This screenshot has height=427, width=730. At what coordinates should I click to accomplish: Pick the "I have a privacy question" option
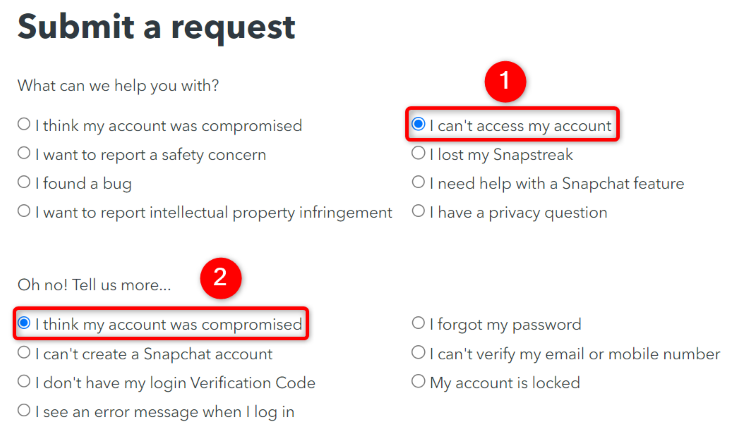(419, 212)
